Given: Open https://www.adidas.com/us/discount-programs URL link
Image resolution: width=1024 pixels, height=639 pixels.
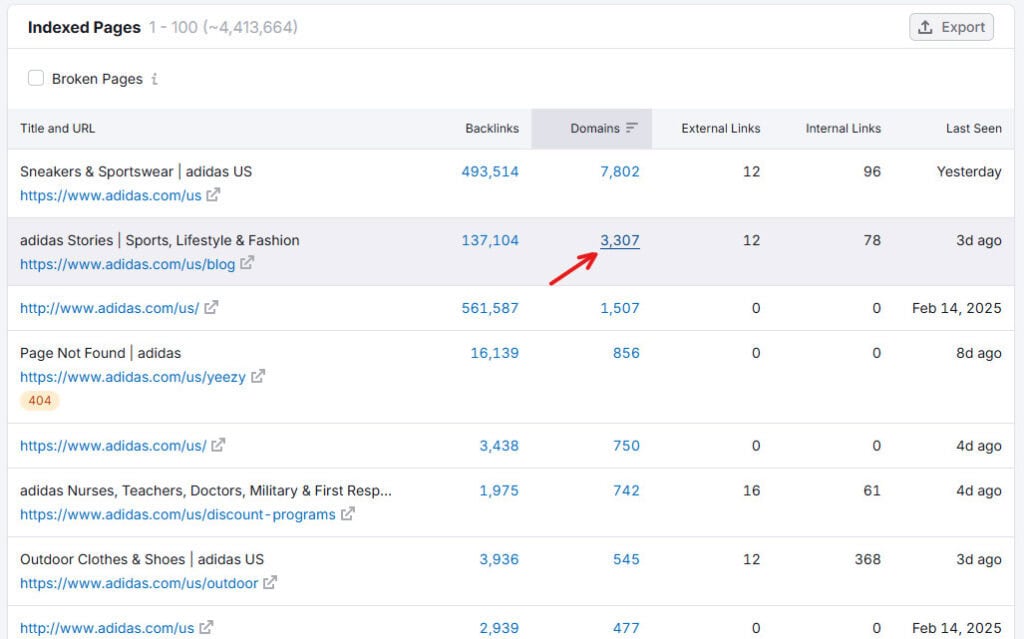Looking at the screenshot, I should (x=178, y=514).
